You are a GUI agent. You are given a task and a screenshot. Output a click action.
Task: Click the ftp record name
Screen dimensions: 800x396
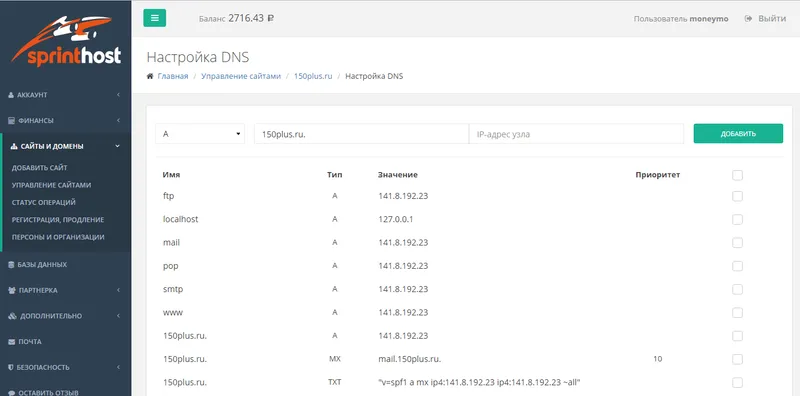tap(169, 196)
